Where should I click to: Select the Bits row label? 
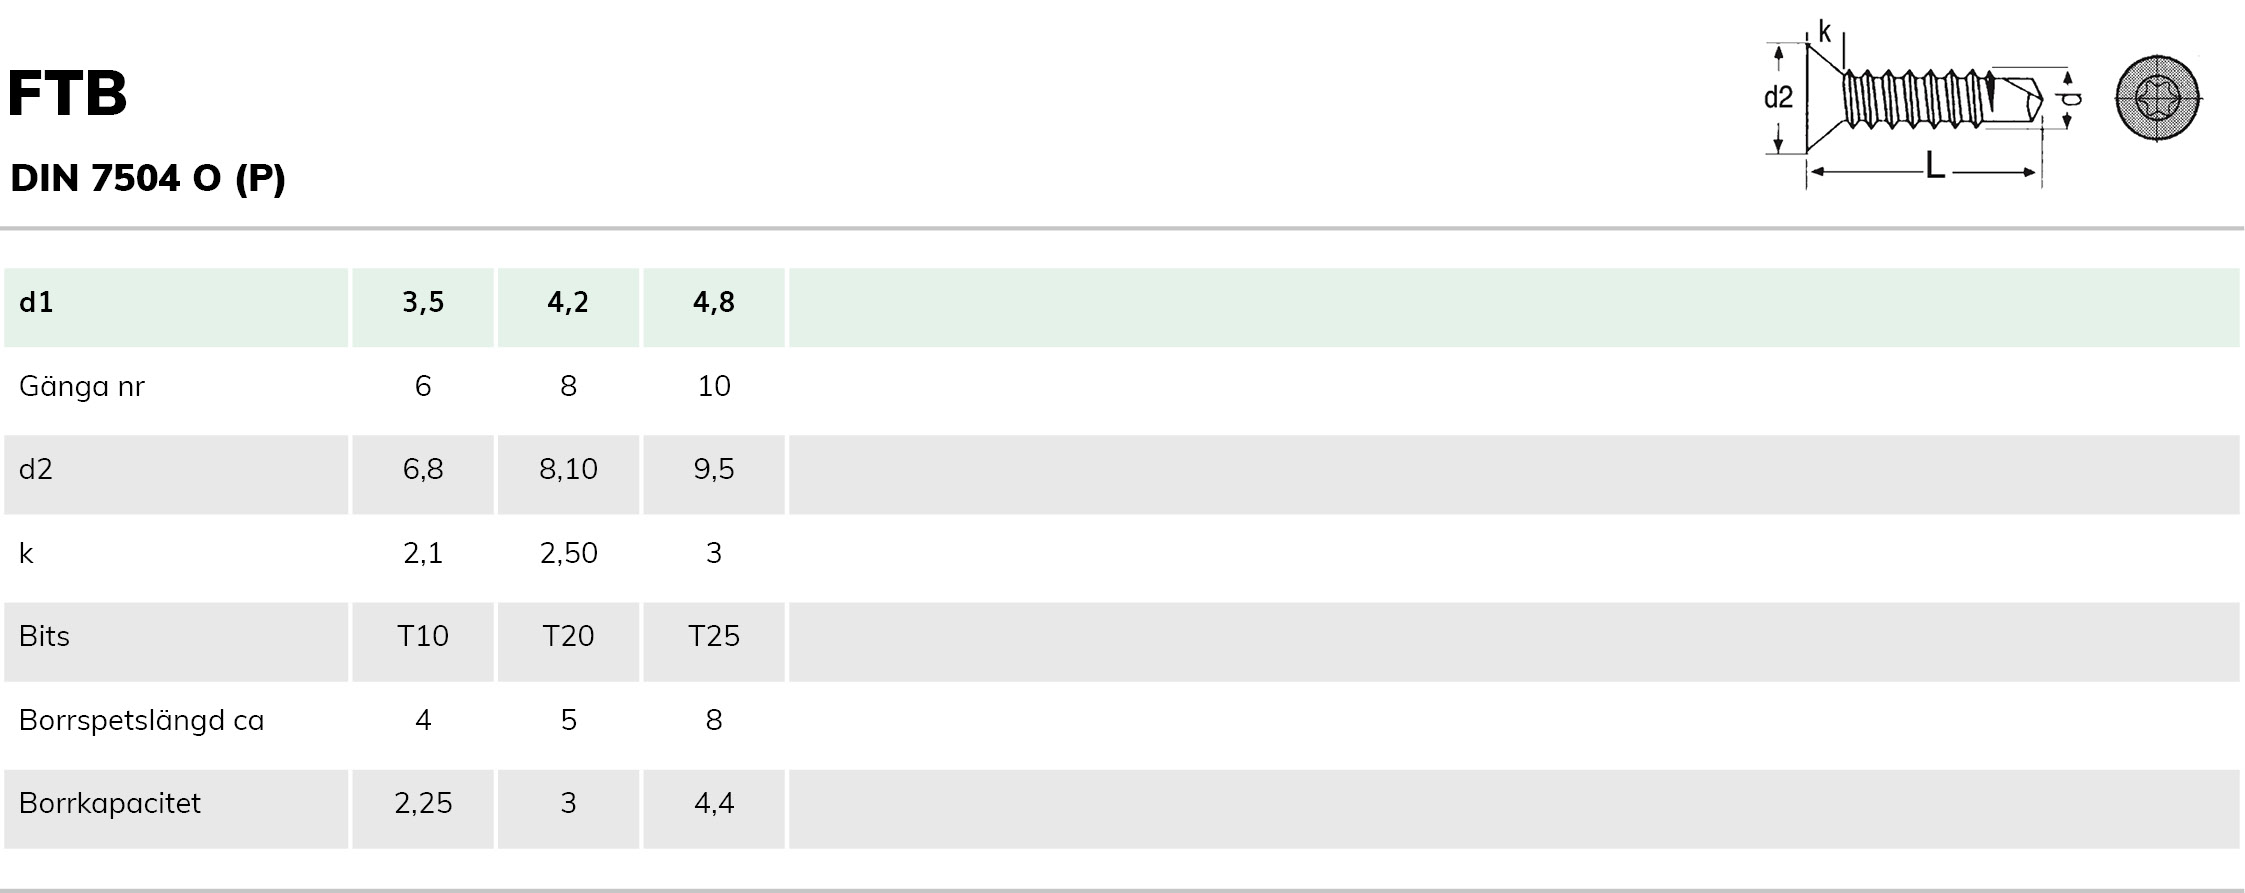(44, 636)
